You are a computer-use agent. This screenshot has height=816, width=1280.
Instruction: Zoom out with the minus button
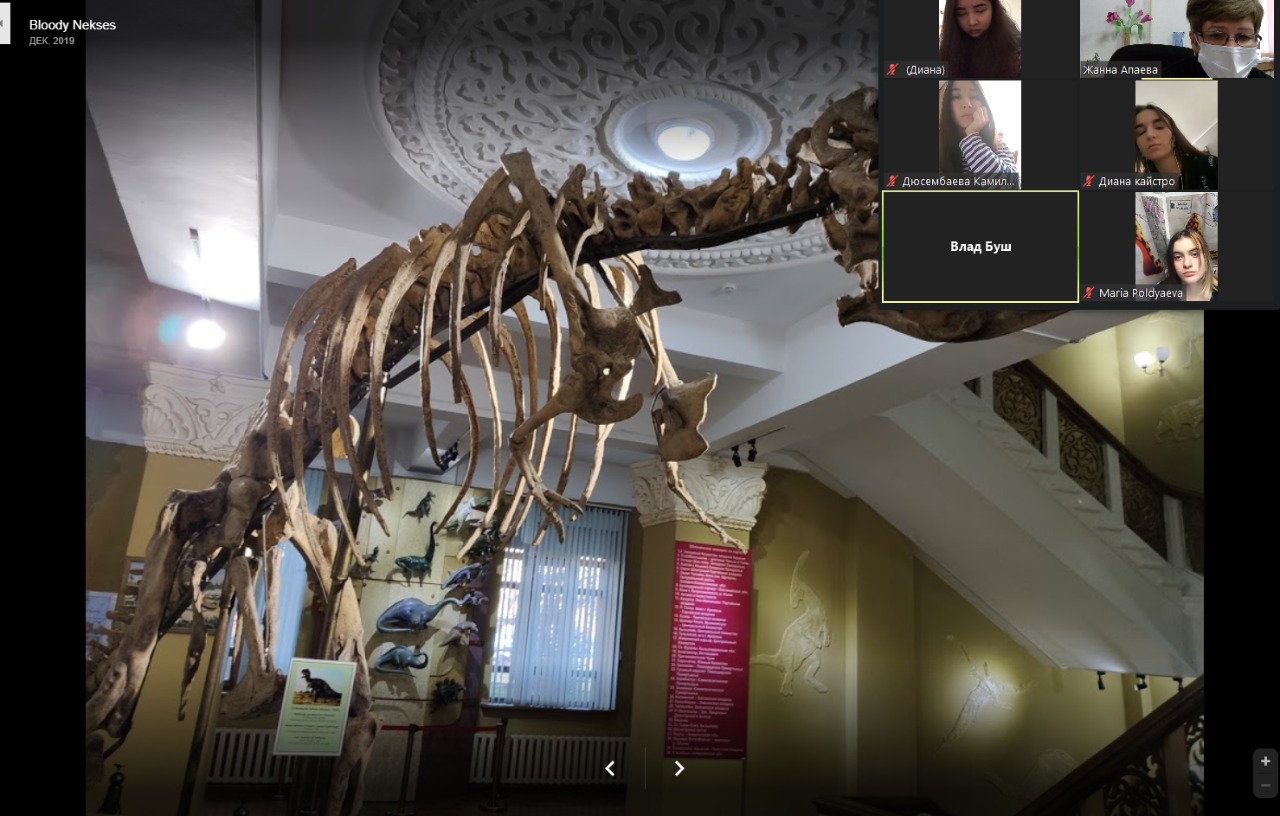click(1265, 785)
